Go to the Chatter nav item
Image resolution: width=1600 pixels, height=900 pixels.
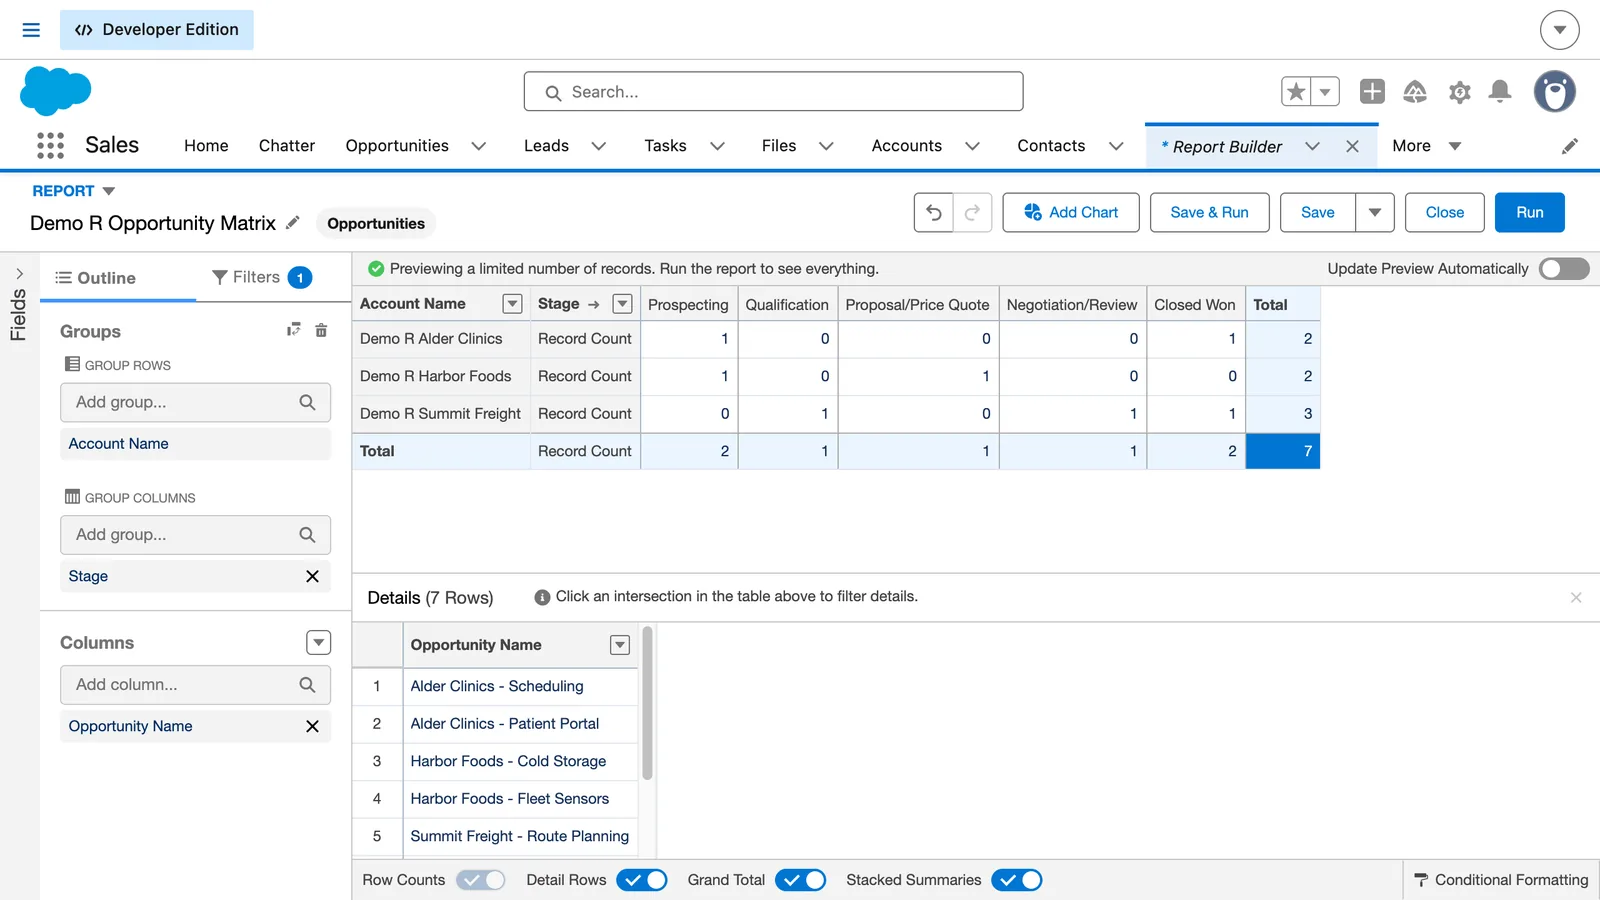(x=287, y=146)
